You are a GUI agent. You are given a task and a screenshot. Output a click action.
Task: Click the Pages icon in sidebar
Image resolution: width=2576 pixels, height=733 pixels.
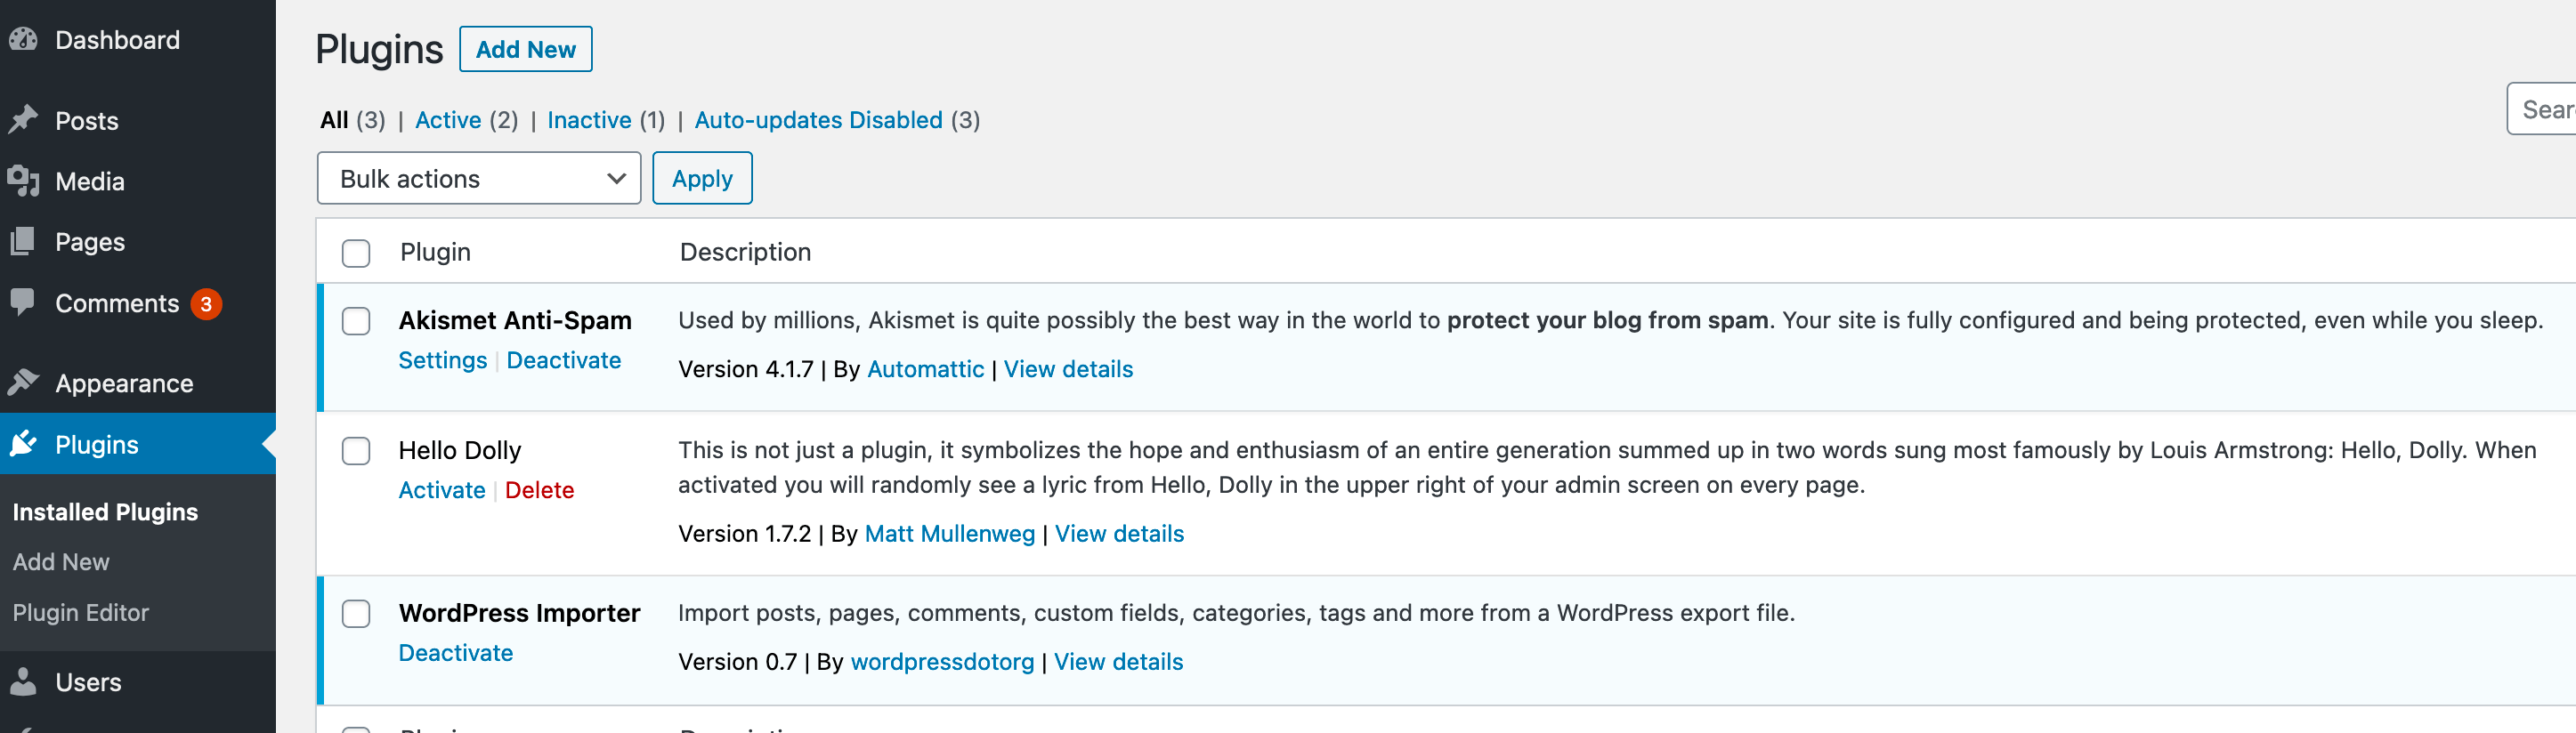[x=23, y=242]
